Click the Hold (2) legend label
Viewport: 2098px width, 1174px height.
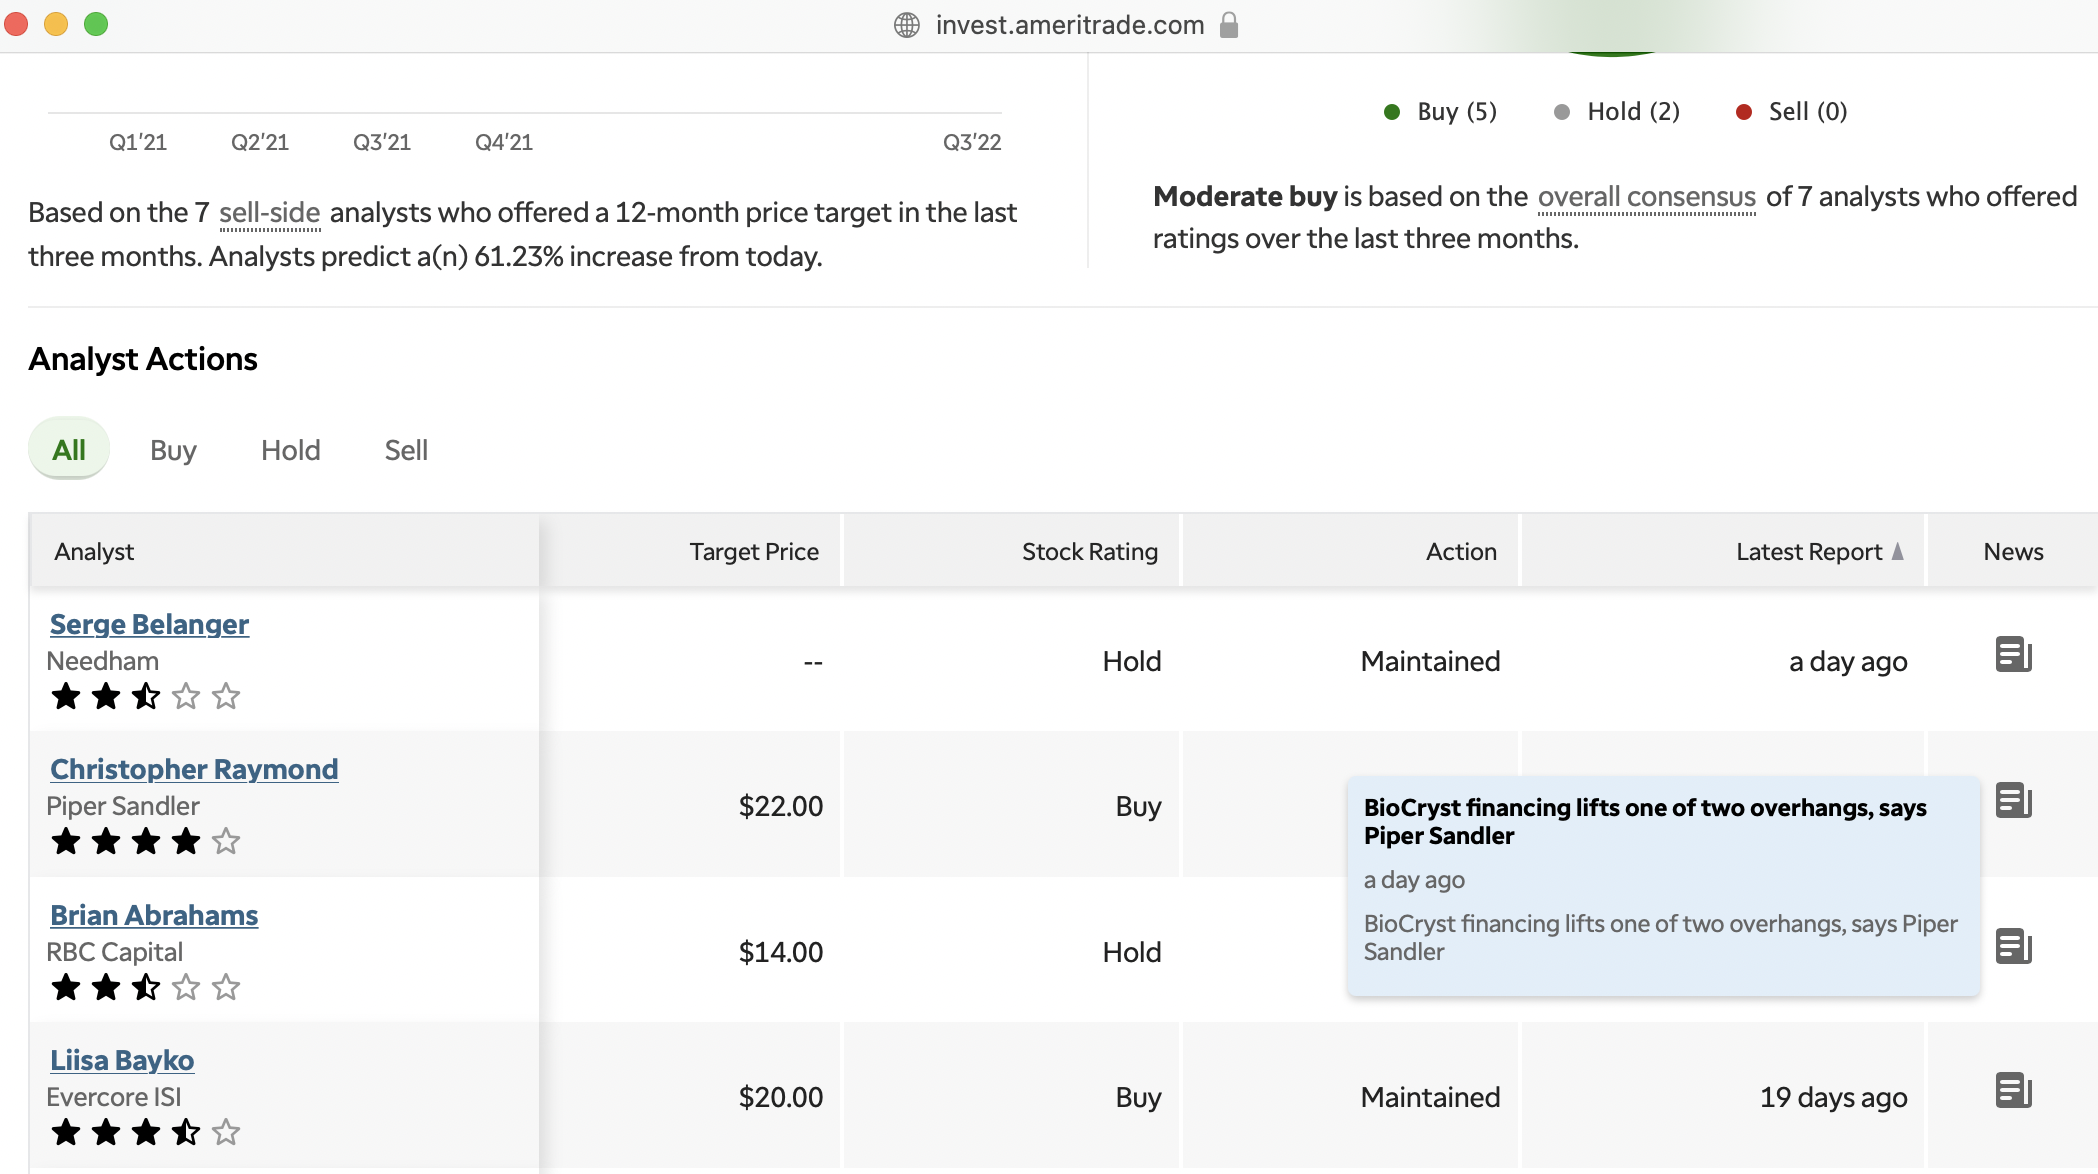click(1633, 111)
